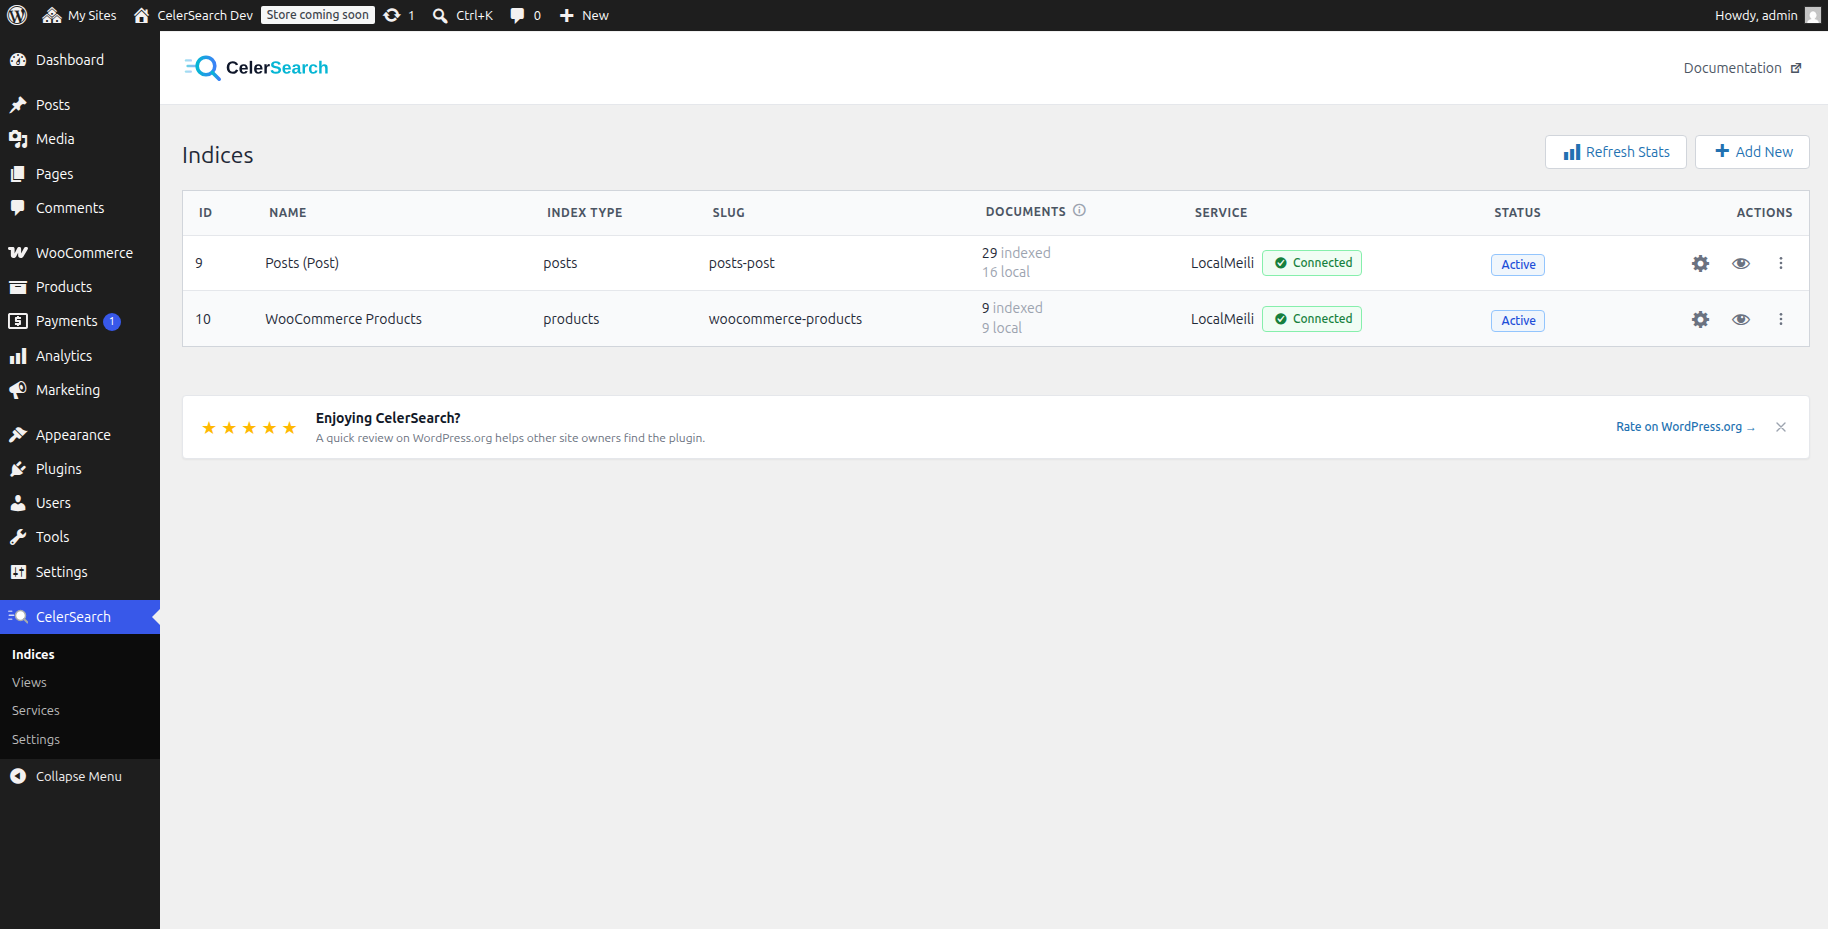The image size is (1828, 929).
Task: Open Howdy, admin account menu
Action: 1767,15
